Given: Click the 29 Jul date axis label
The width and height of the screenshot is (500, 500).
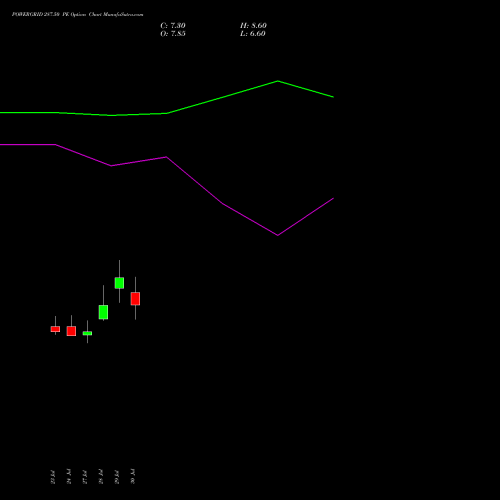Looking at the screenshot, I should point(117,477).
